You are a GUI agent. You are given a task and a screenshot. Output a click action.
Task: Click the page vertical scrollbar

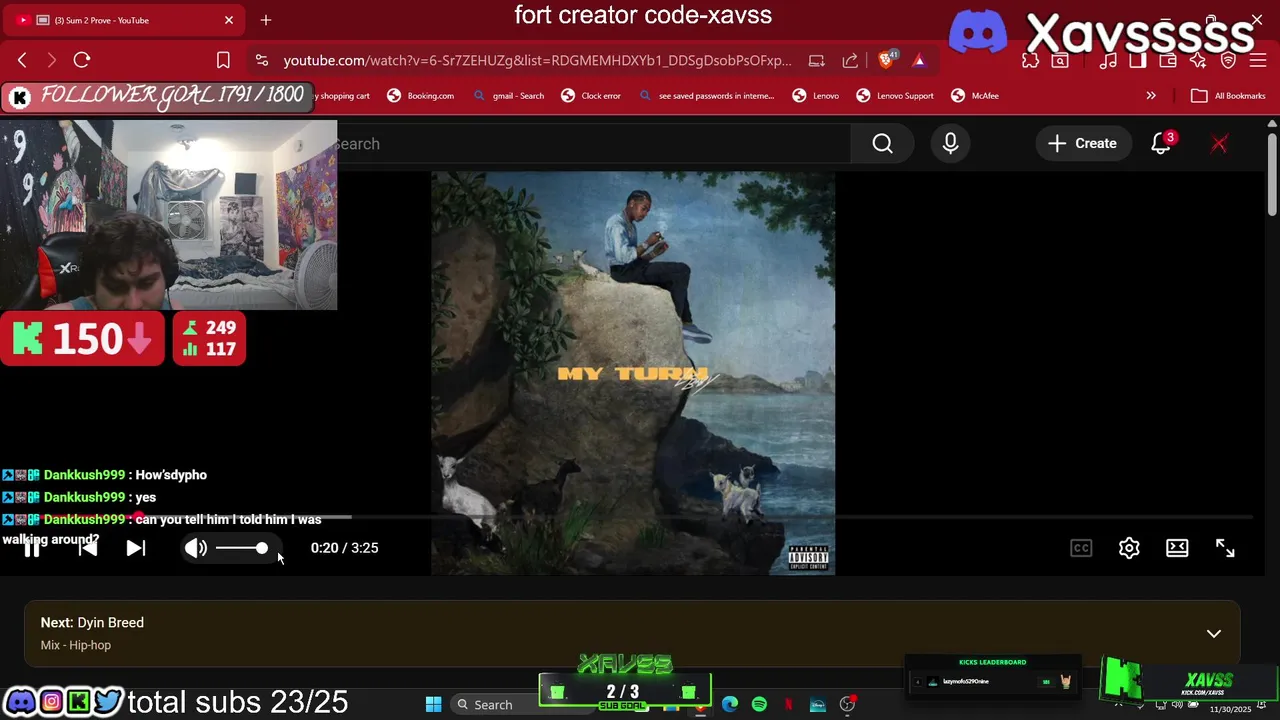tap(1272, 172)
